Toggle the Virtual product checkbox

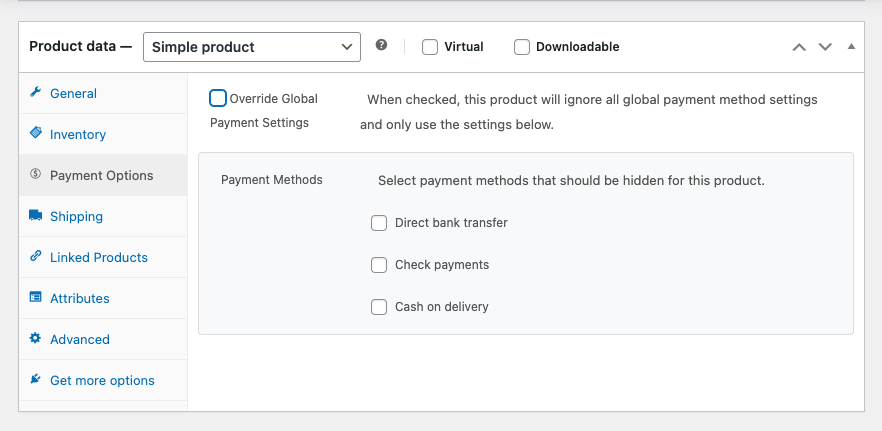click(x=430, y=47)
